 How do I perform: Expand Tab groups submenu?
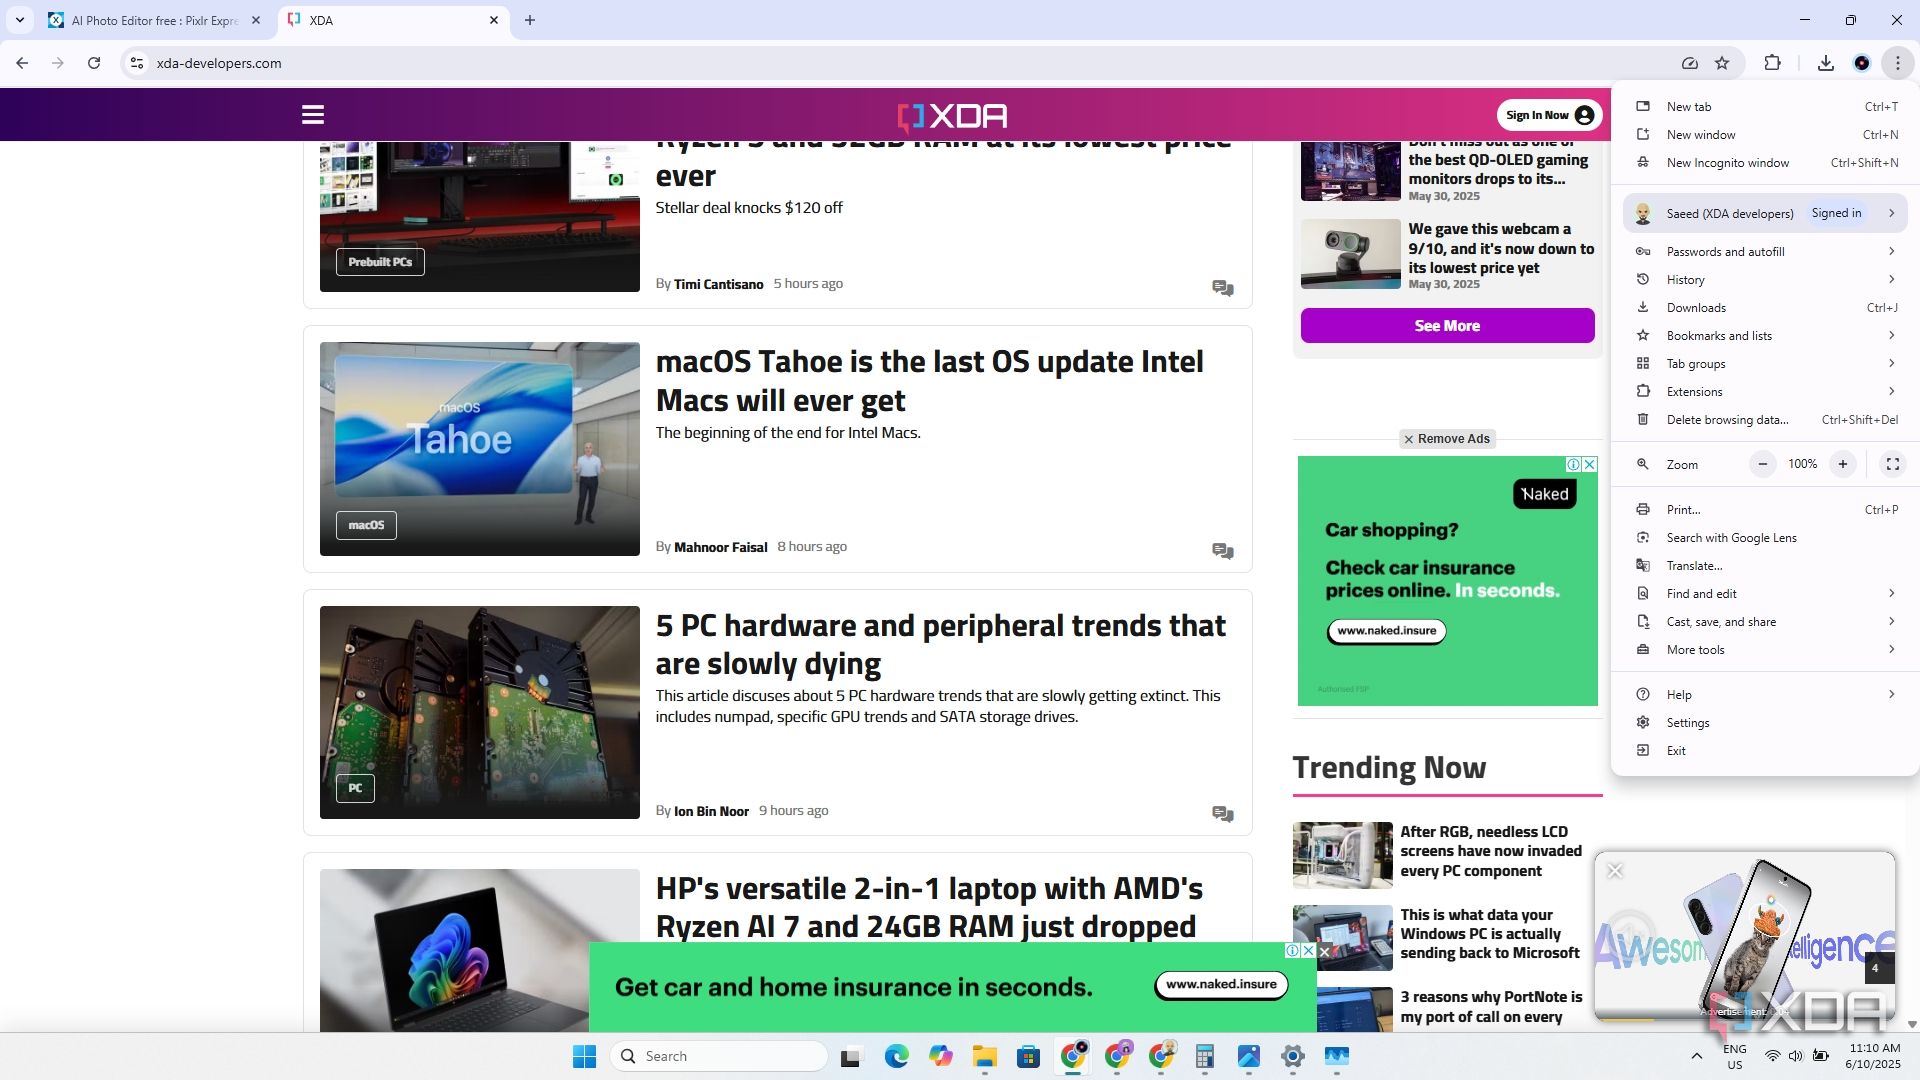click(x=1765, y=364)
